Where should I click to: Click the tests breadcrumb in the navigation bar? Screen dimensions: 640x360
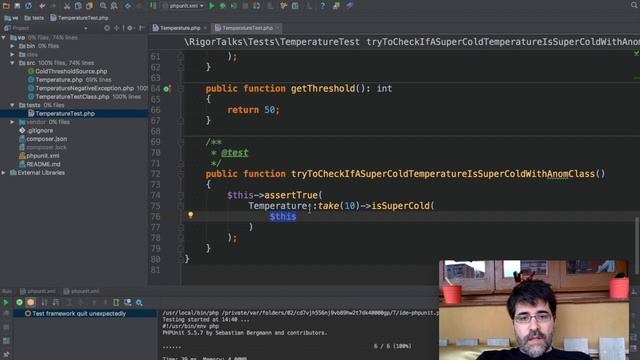click(x=34, y=18)
